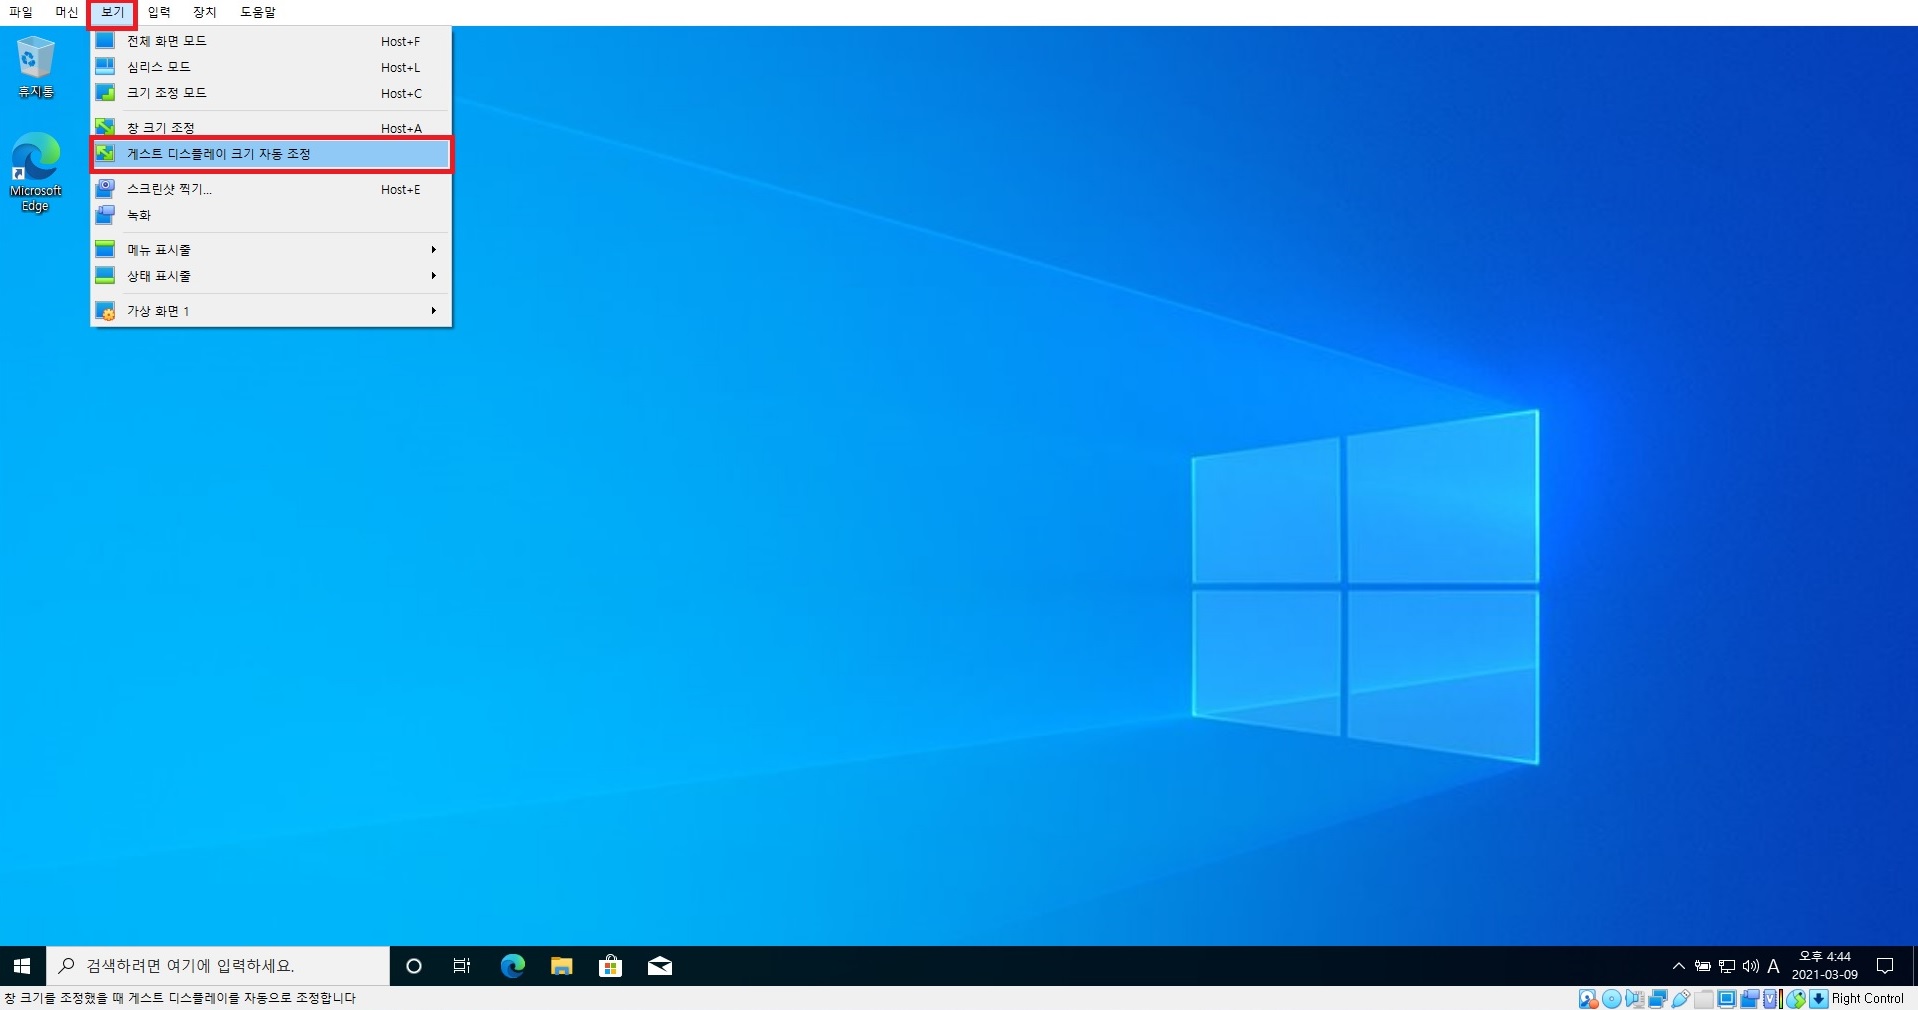Image resolution: width=1918 pixels, height=1010 pixels.
Task: Choose 창 크기 조정 menu entry
Action: [271, 128]
